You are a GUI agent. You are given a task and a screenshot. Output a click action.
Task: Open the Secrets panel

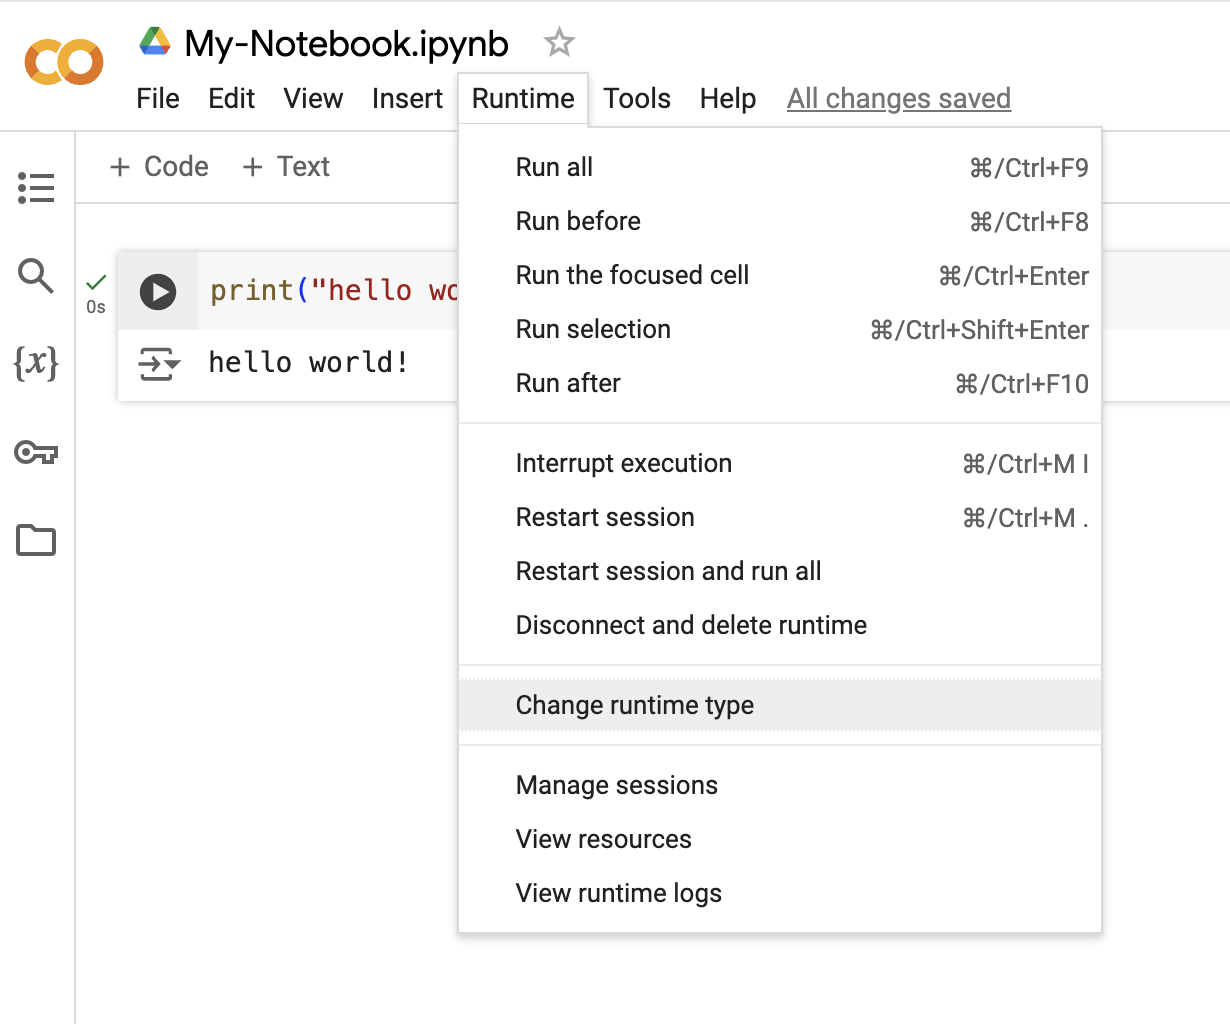coord(36,453)
